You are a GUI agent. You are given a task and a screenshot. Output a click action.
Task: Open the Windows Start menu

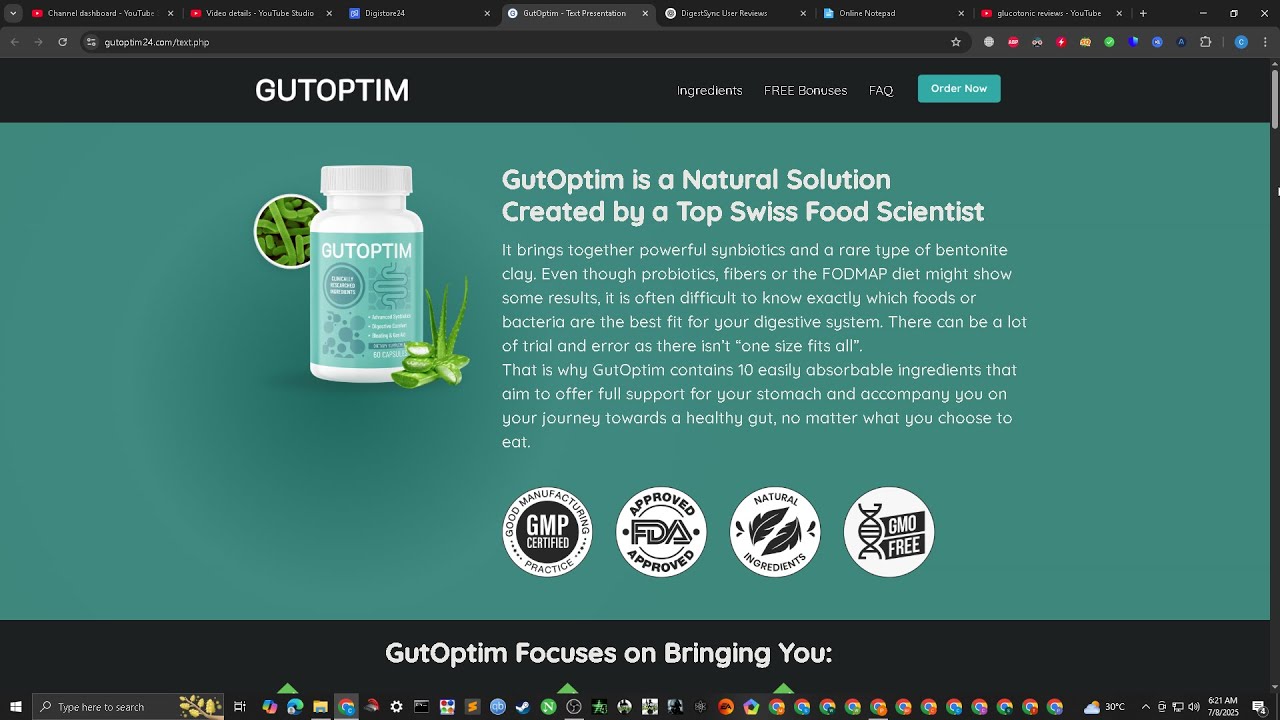tap(15, 707)
